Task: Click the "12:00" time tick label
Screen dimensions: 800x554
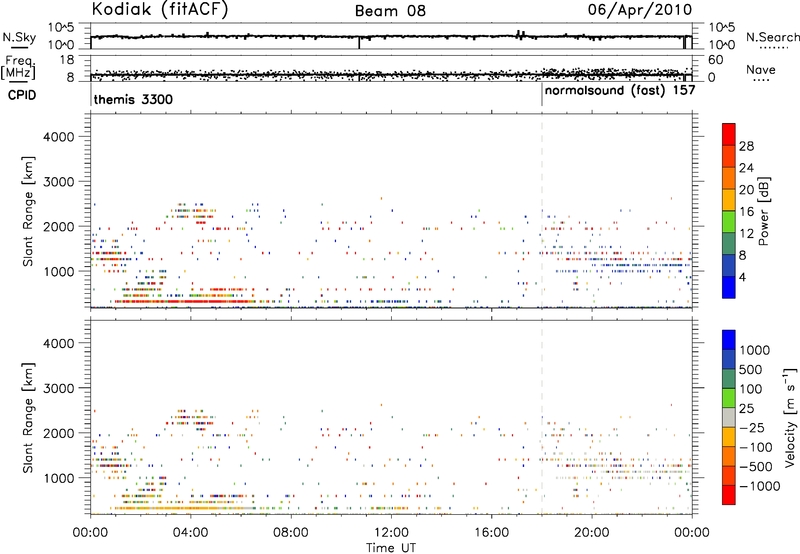Action: click(391, 533)
